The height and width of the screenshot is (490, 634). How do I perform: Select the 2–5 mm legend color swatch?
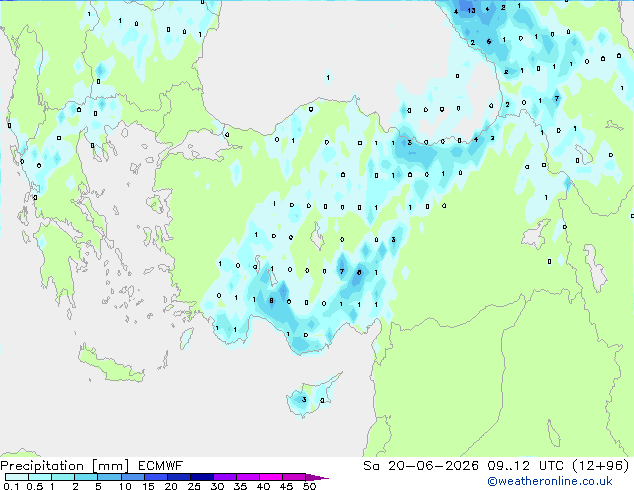click(86, 477)
